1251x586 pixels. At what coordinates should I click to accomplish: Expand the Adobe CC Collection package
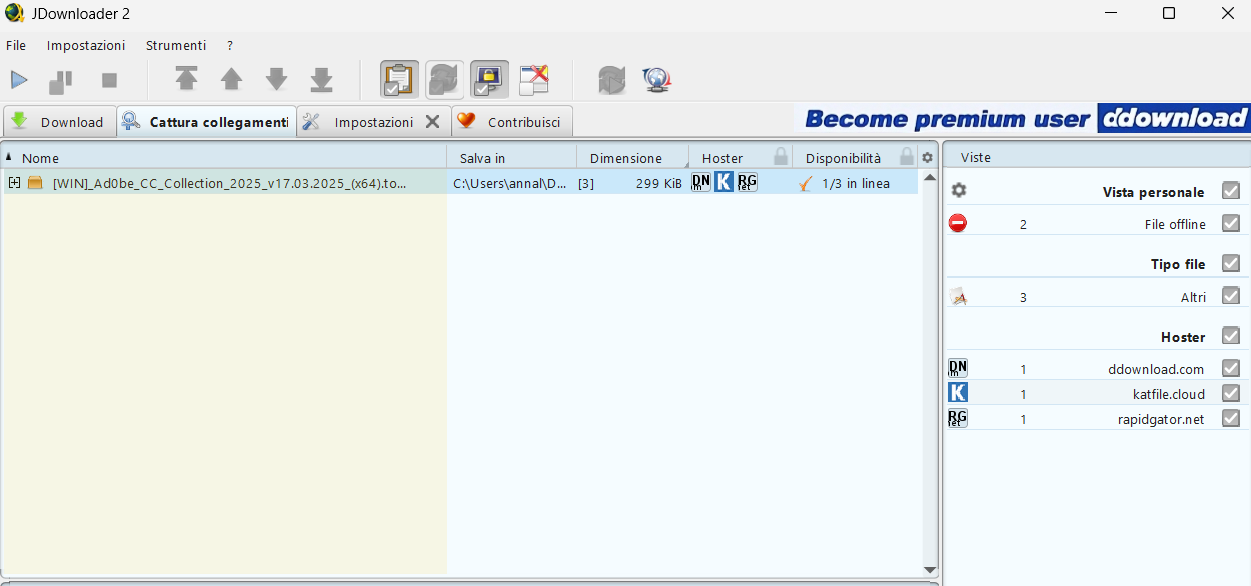(x=14, y=183)
